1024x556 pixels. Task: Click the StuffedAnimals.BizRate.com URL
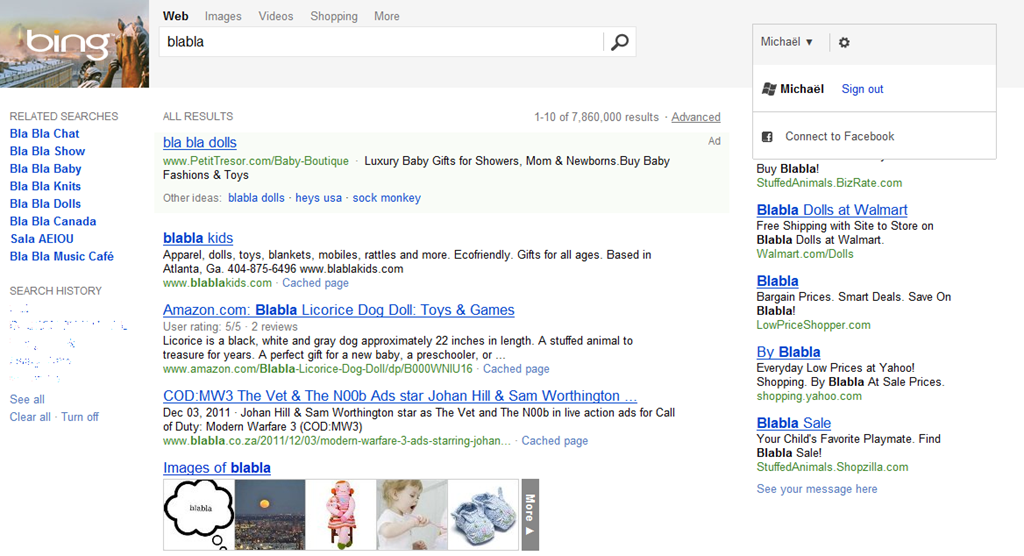(829, 183)
